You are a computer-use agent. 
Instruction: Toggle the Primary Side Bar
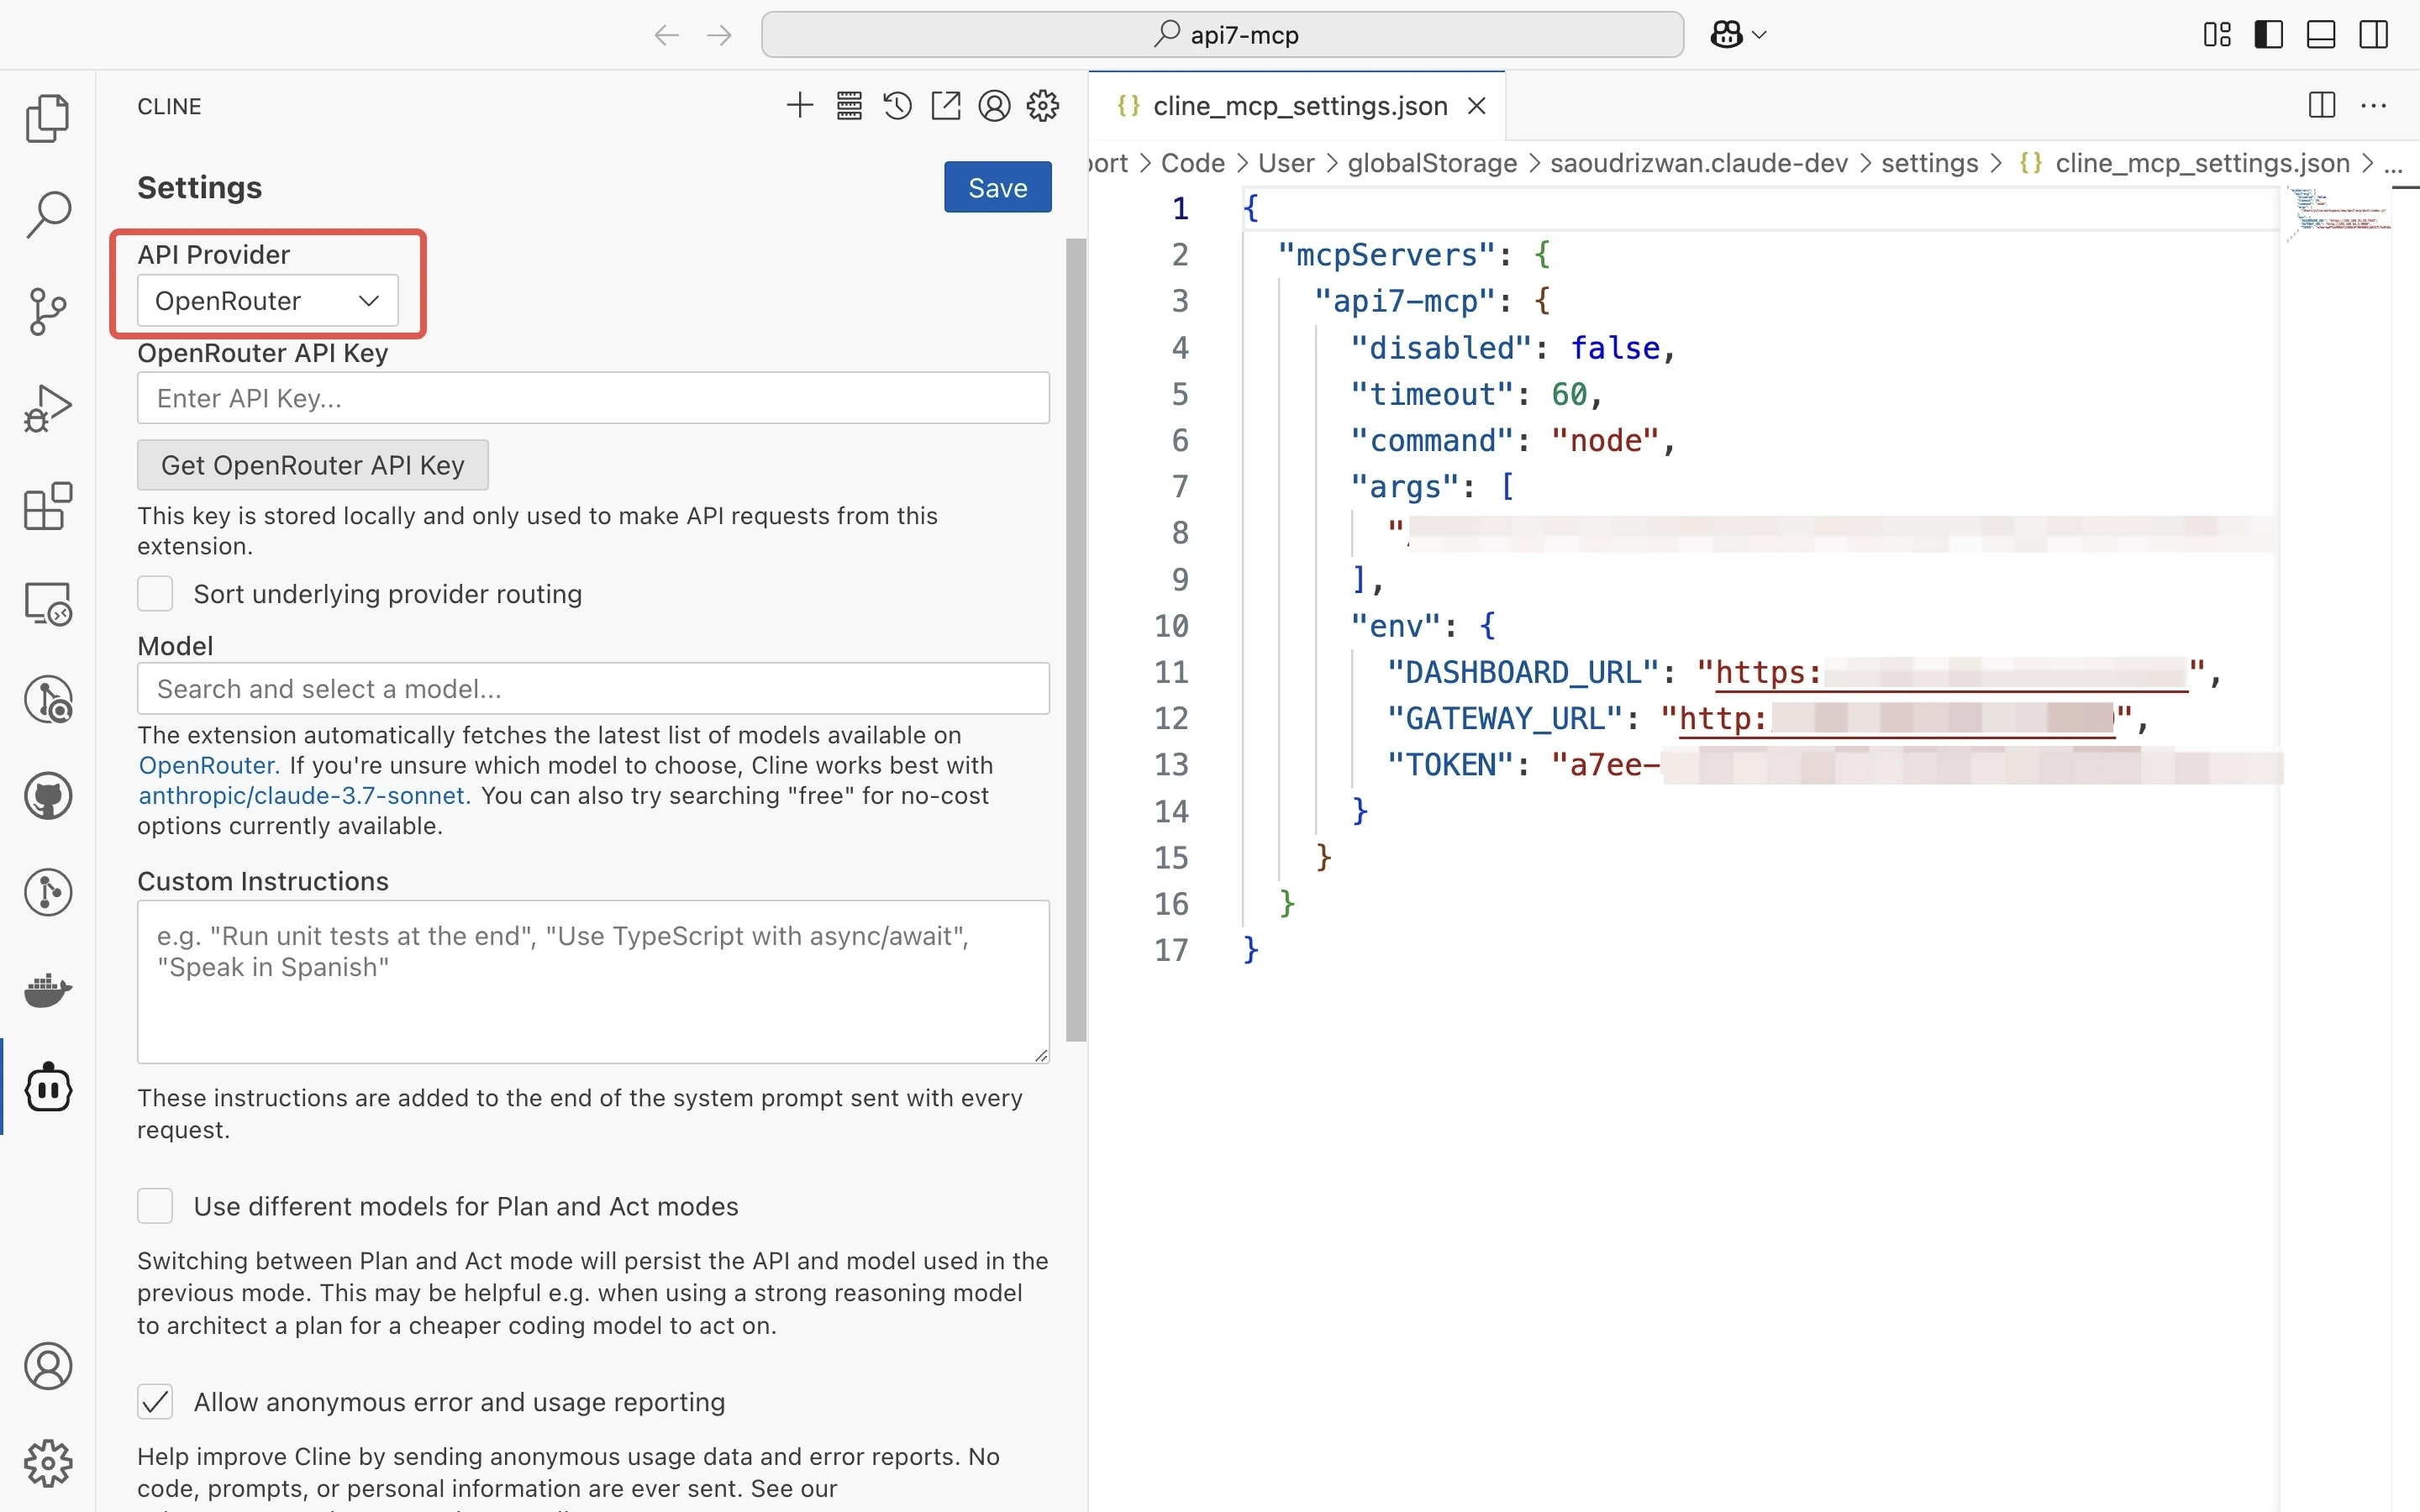pos(2269,35)
